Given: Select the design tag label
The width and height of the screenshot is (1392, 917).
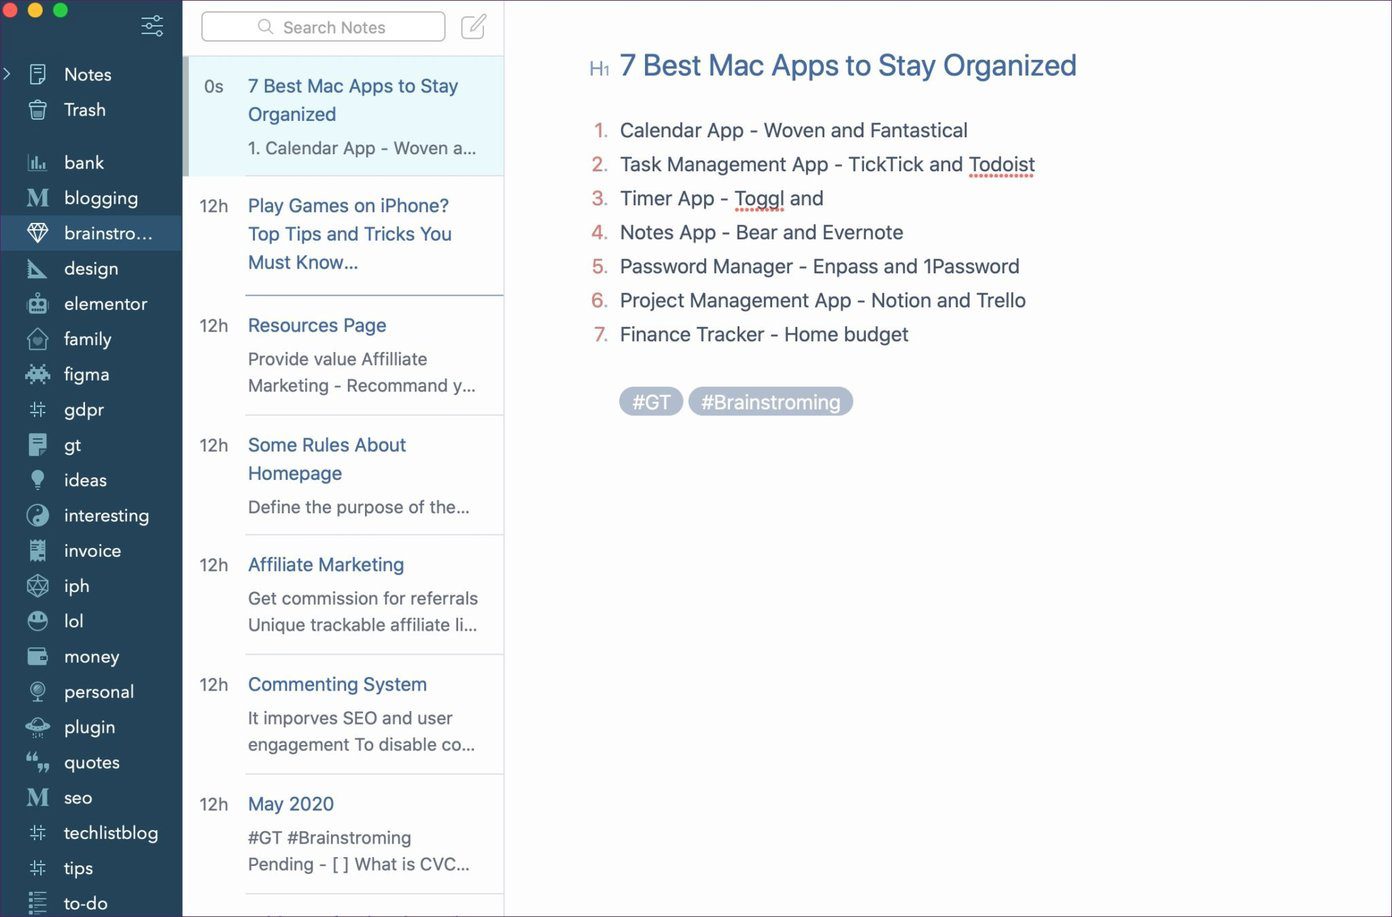Looking at the screenshot, I should (91, 269).
